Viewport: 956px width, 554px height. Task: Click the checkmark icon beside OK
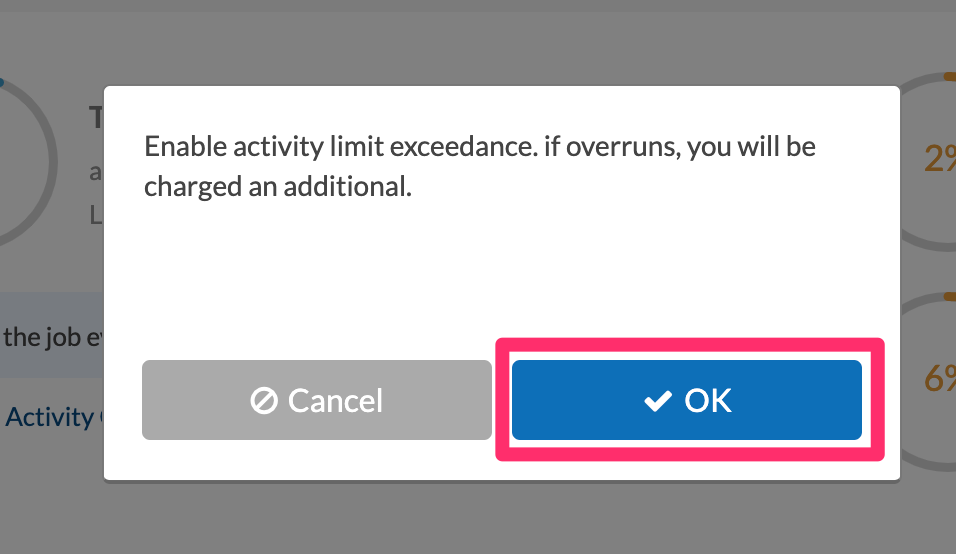(658, 401)
